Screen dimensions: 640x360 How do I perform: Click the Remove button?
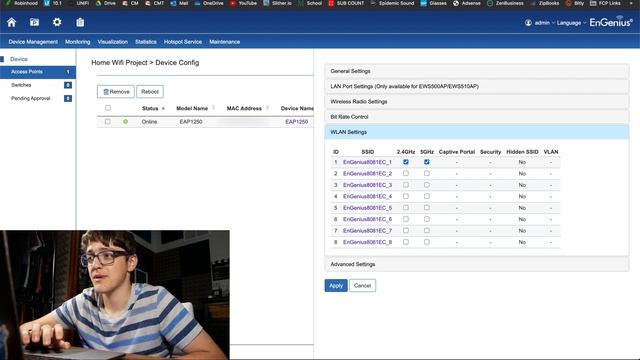click(x=116, y=92)
